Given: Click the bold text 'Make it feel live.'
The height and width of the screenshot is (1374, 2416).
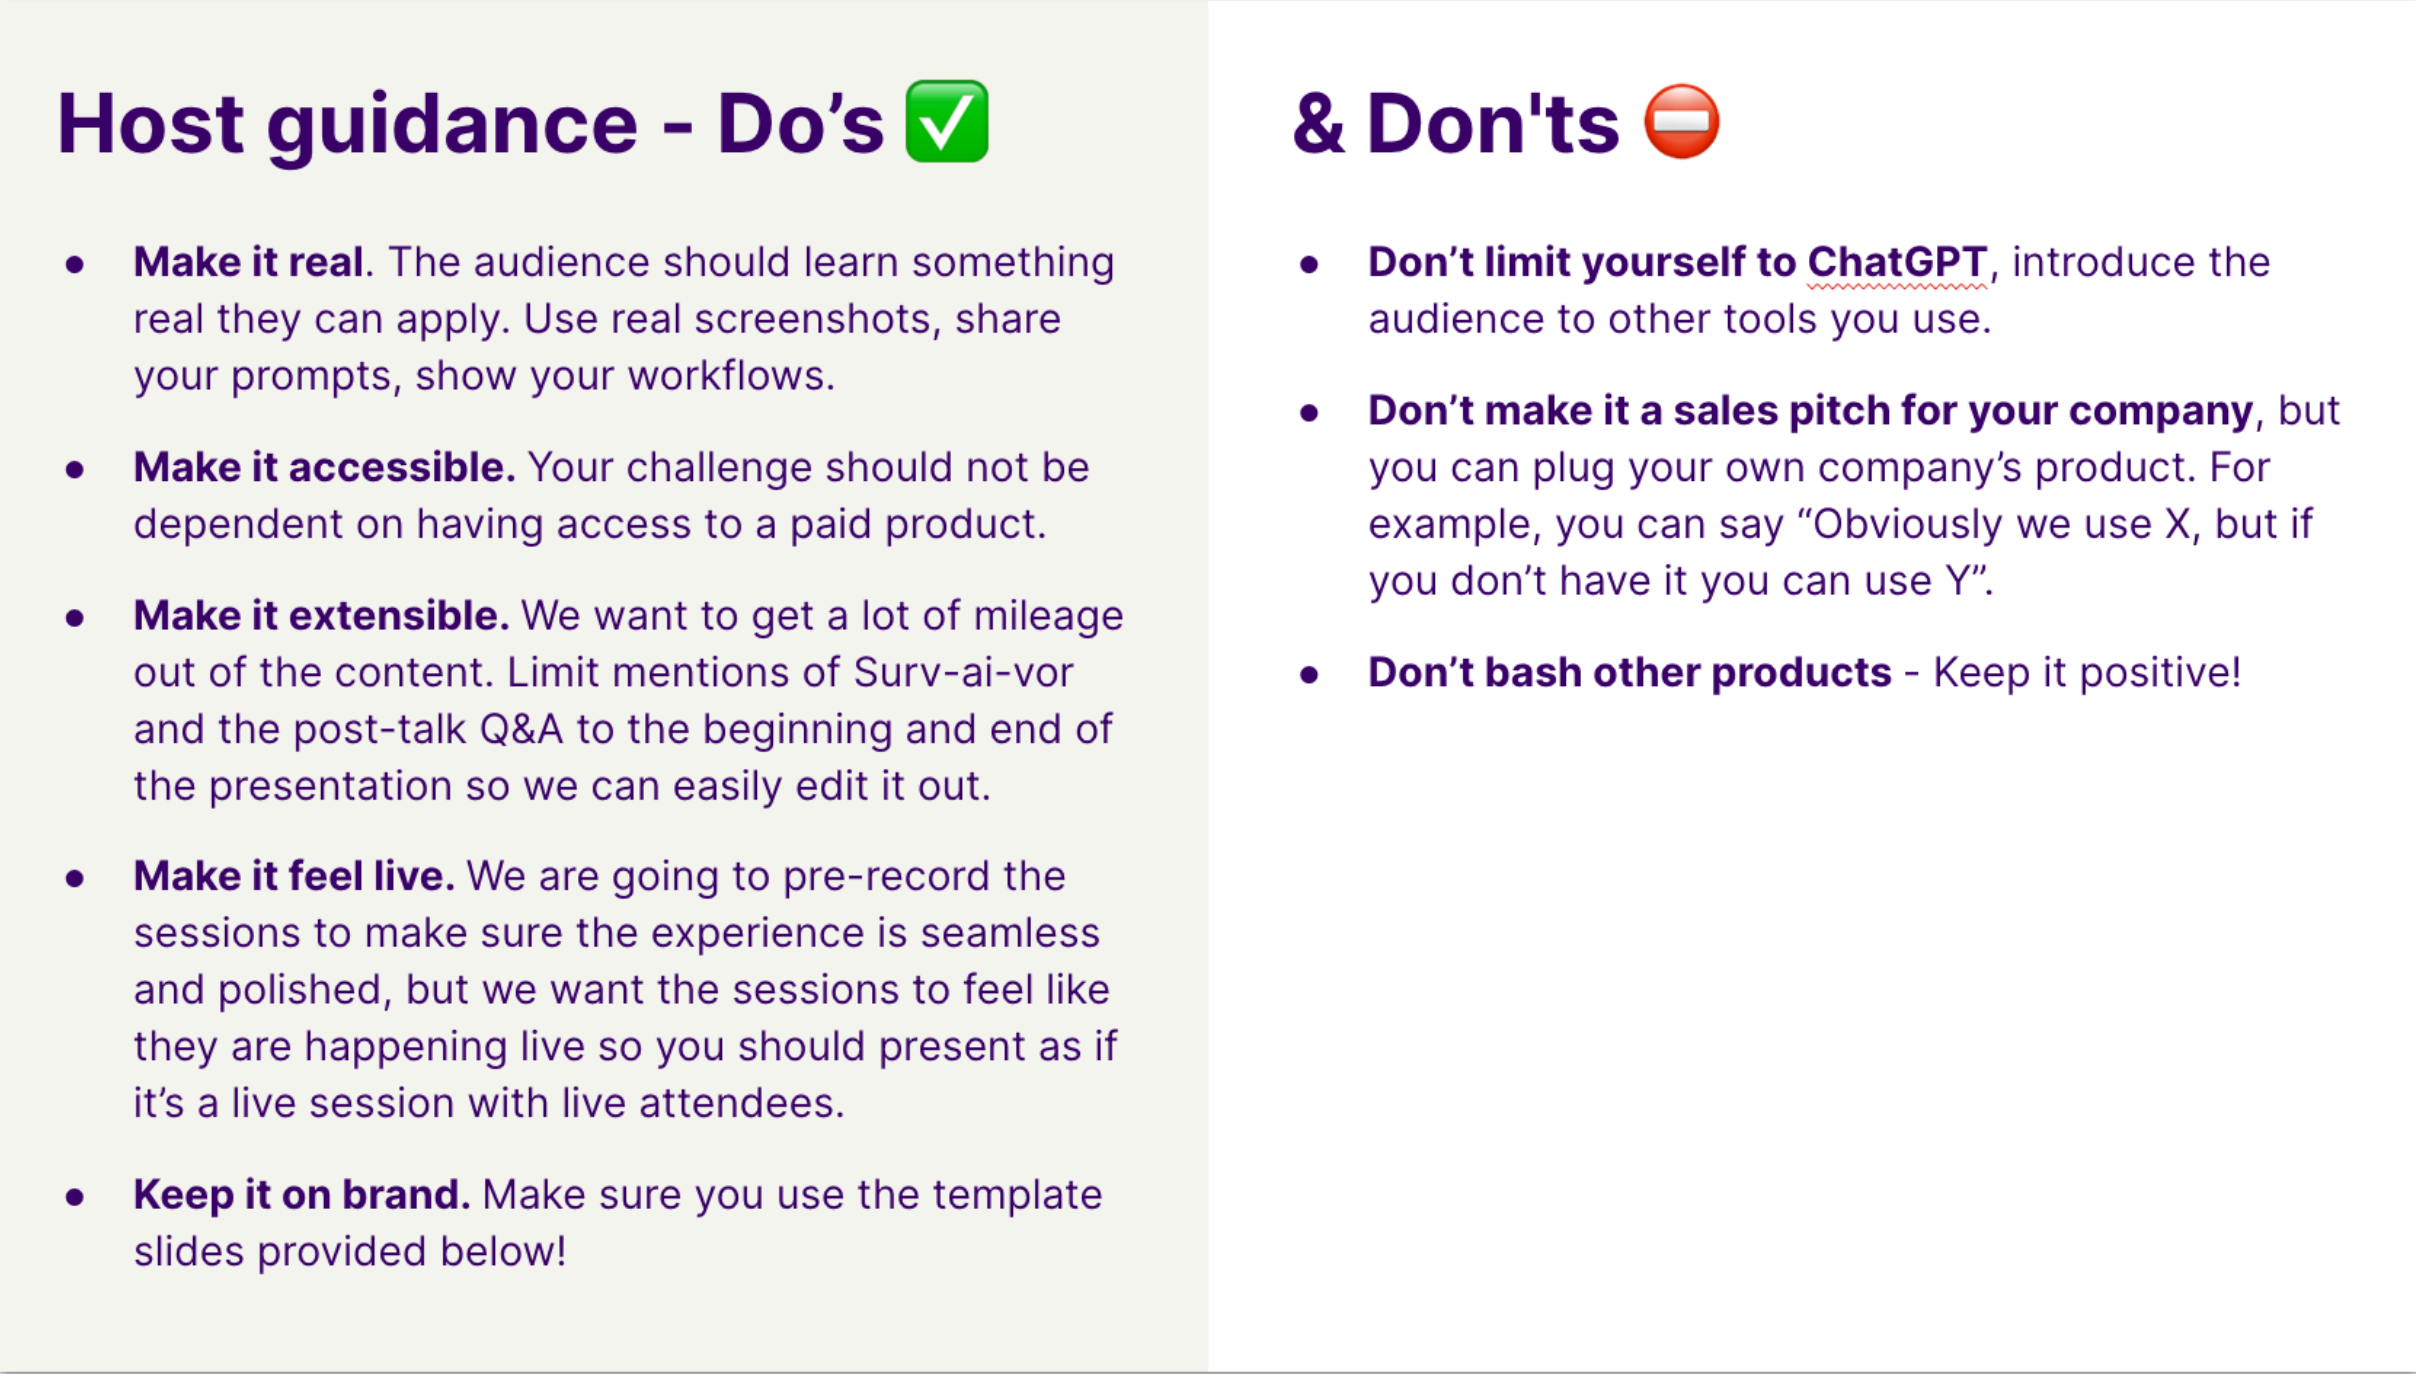Looking at the screenshot, I should coord(294,876).
